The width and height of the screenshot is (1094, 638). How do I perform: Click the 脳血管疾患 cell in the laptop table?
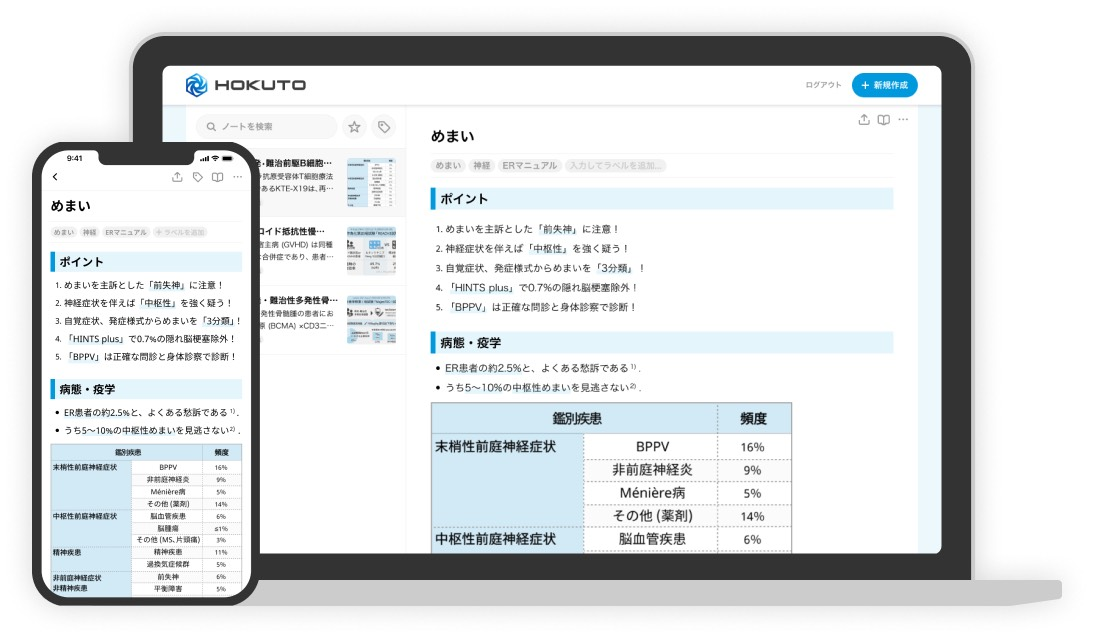point(651,539)
